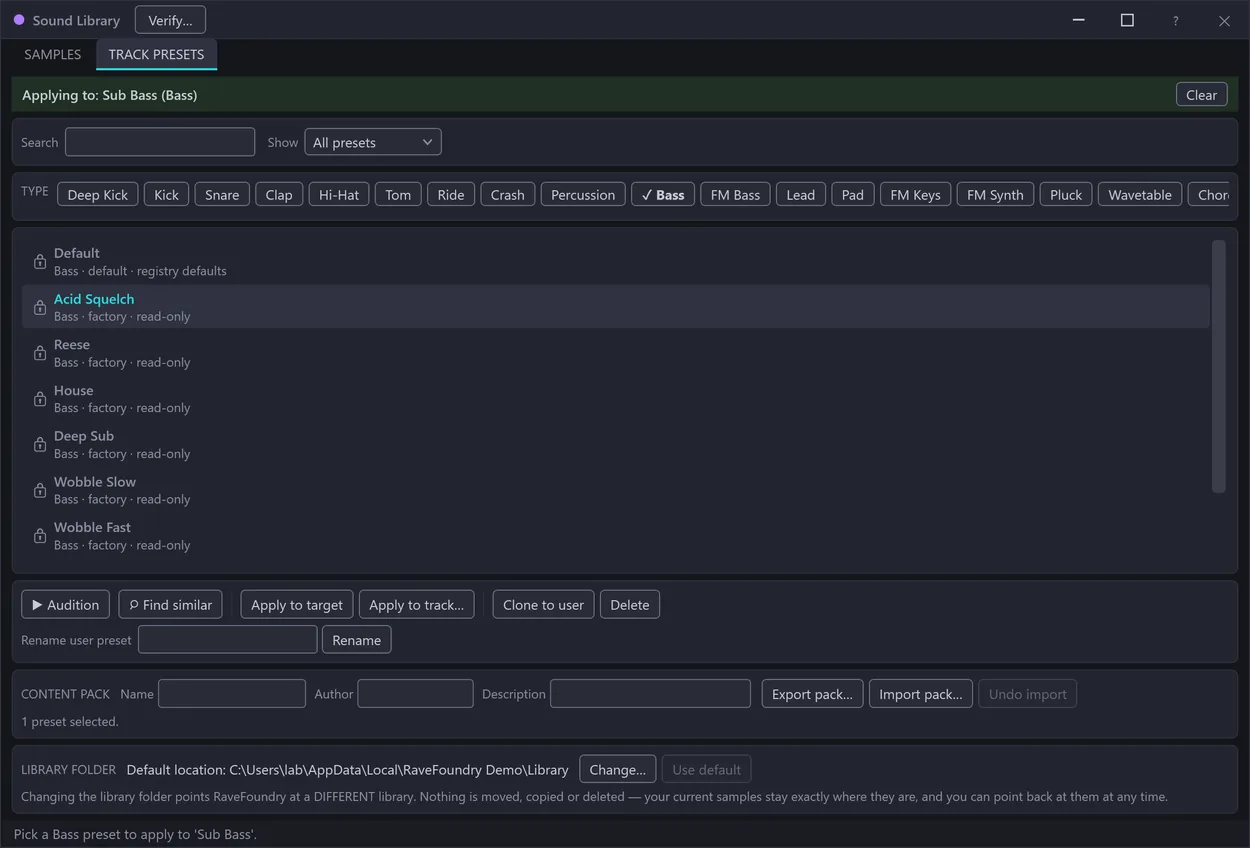The width and height of the screenshot is (1250, 848).
Task: Click the lock icon beside Reese preset
Action: 40,353
